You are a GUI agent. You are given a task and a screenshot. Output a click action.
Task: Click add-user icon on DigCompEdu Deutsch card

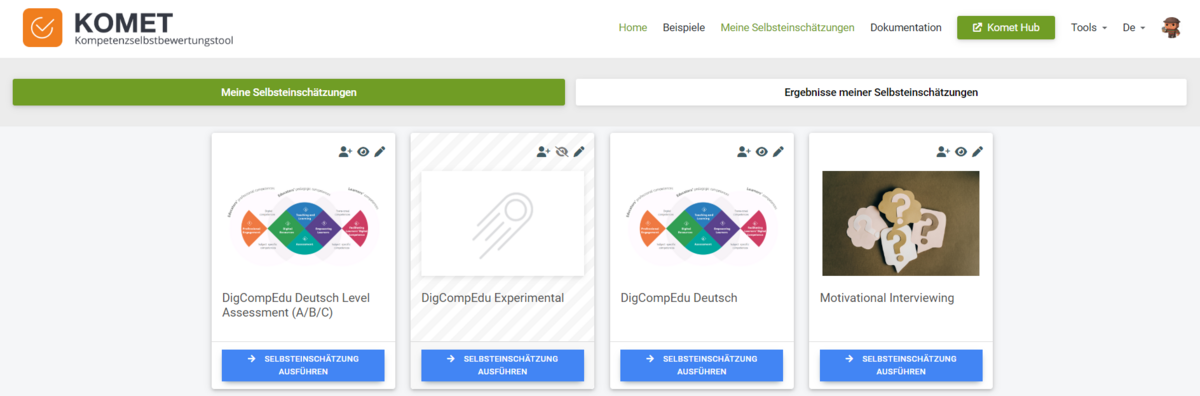[x=744, y=152]
